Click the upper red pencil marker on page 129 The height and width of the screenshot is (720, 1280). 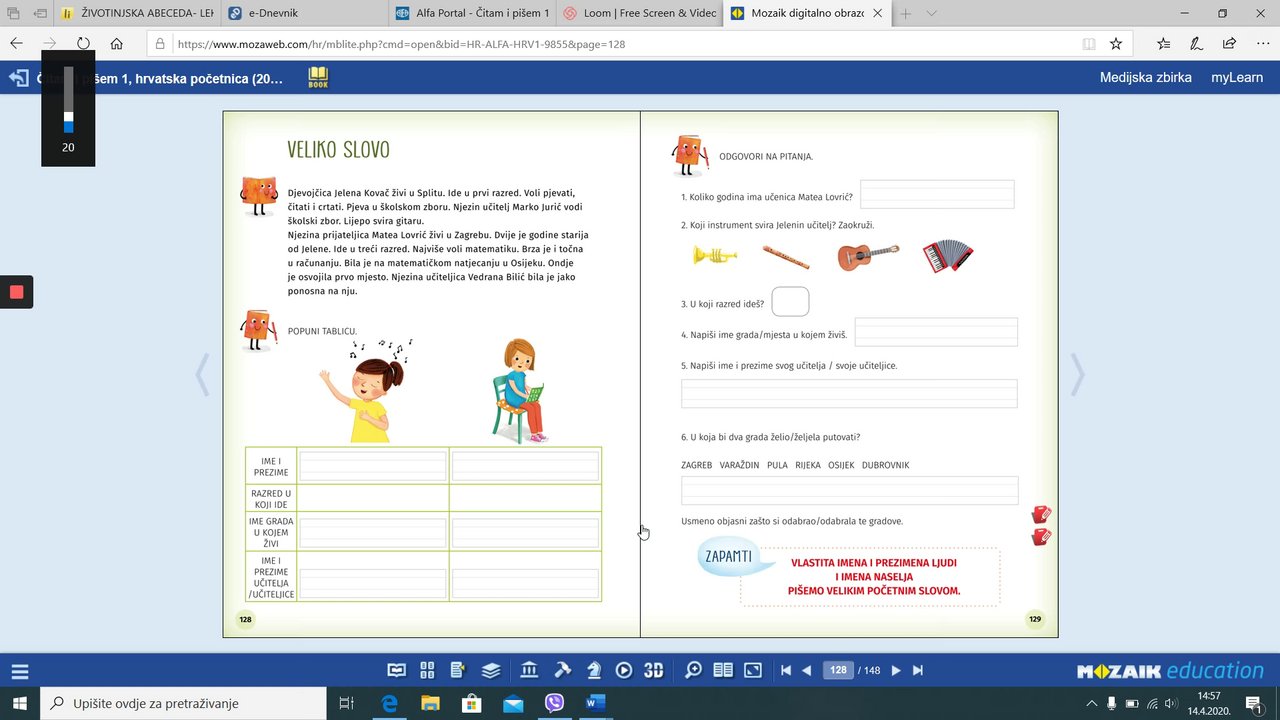[1041, 515]
